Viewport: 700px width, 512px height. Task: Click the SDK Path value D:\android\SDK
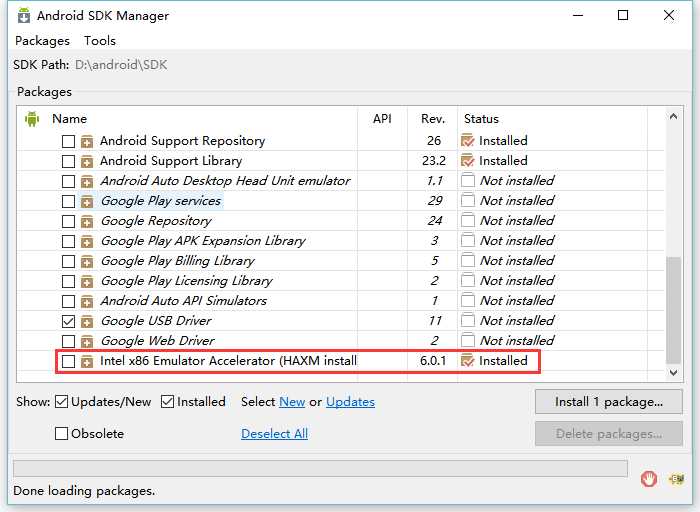tap(121, 65)
